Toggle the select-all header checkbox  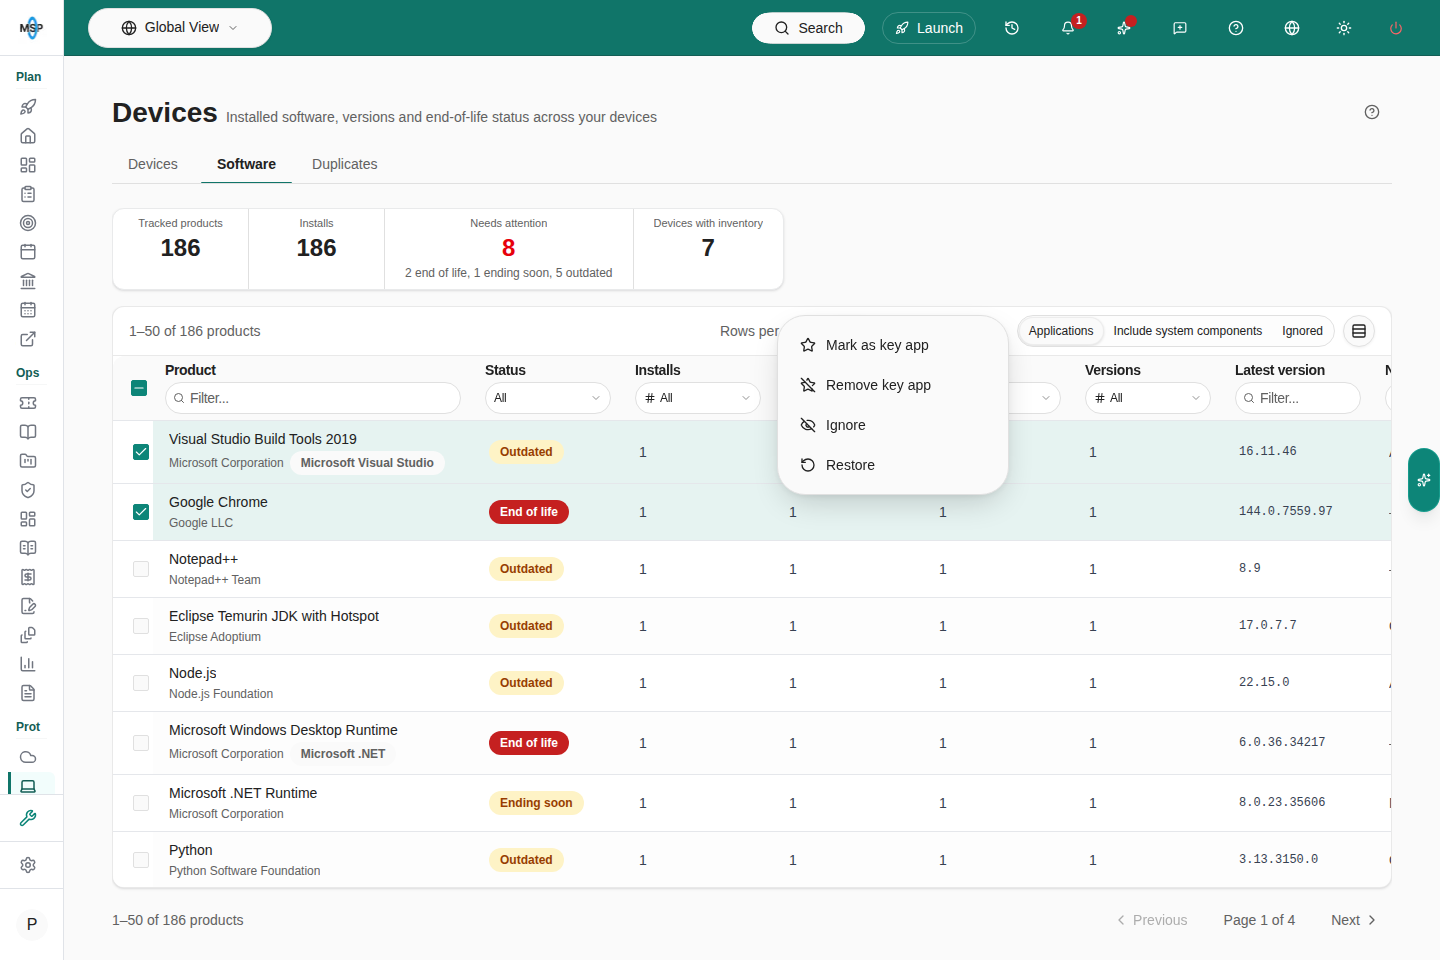click(x=139, y=388)
